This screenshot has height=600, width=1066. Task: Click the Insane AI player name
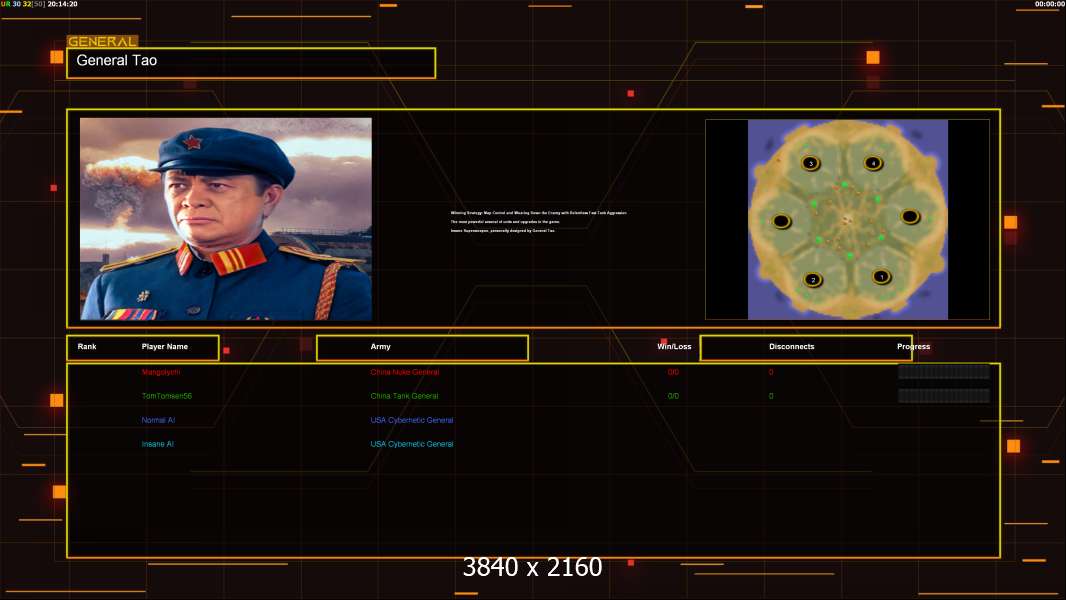click(x=157, y=444)
